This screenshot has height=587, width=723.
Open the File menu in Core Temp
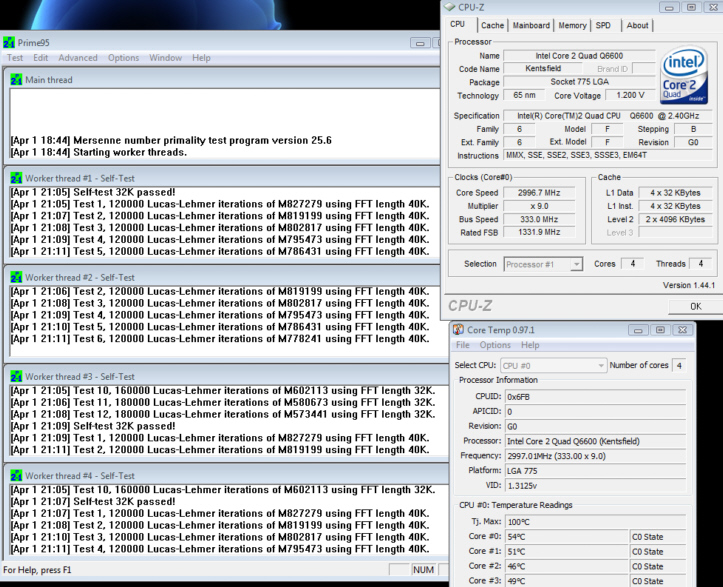tap(462, 345)
